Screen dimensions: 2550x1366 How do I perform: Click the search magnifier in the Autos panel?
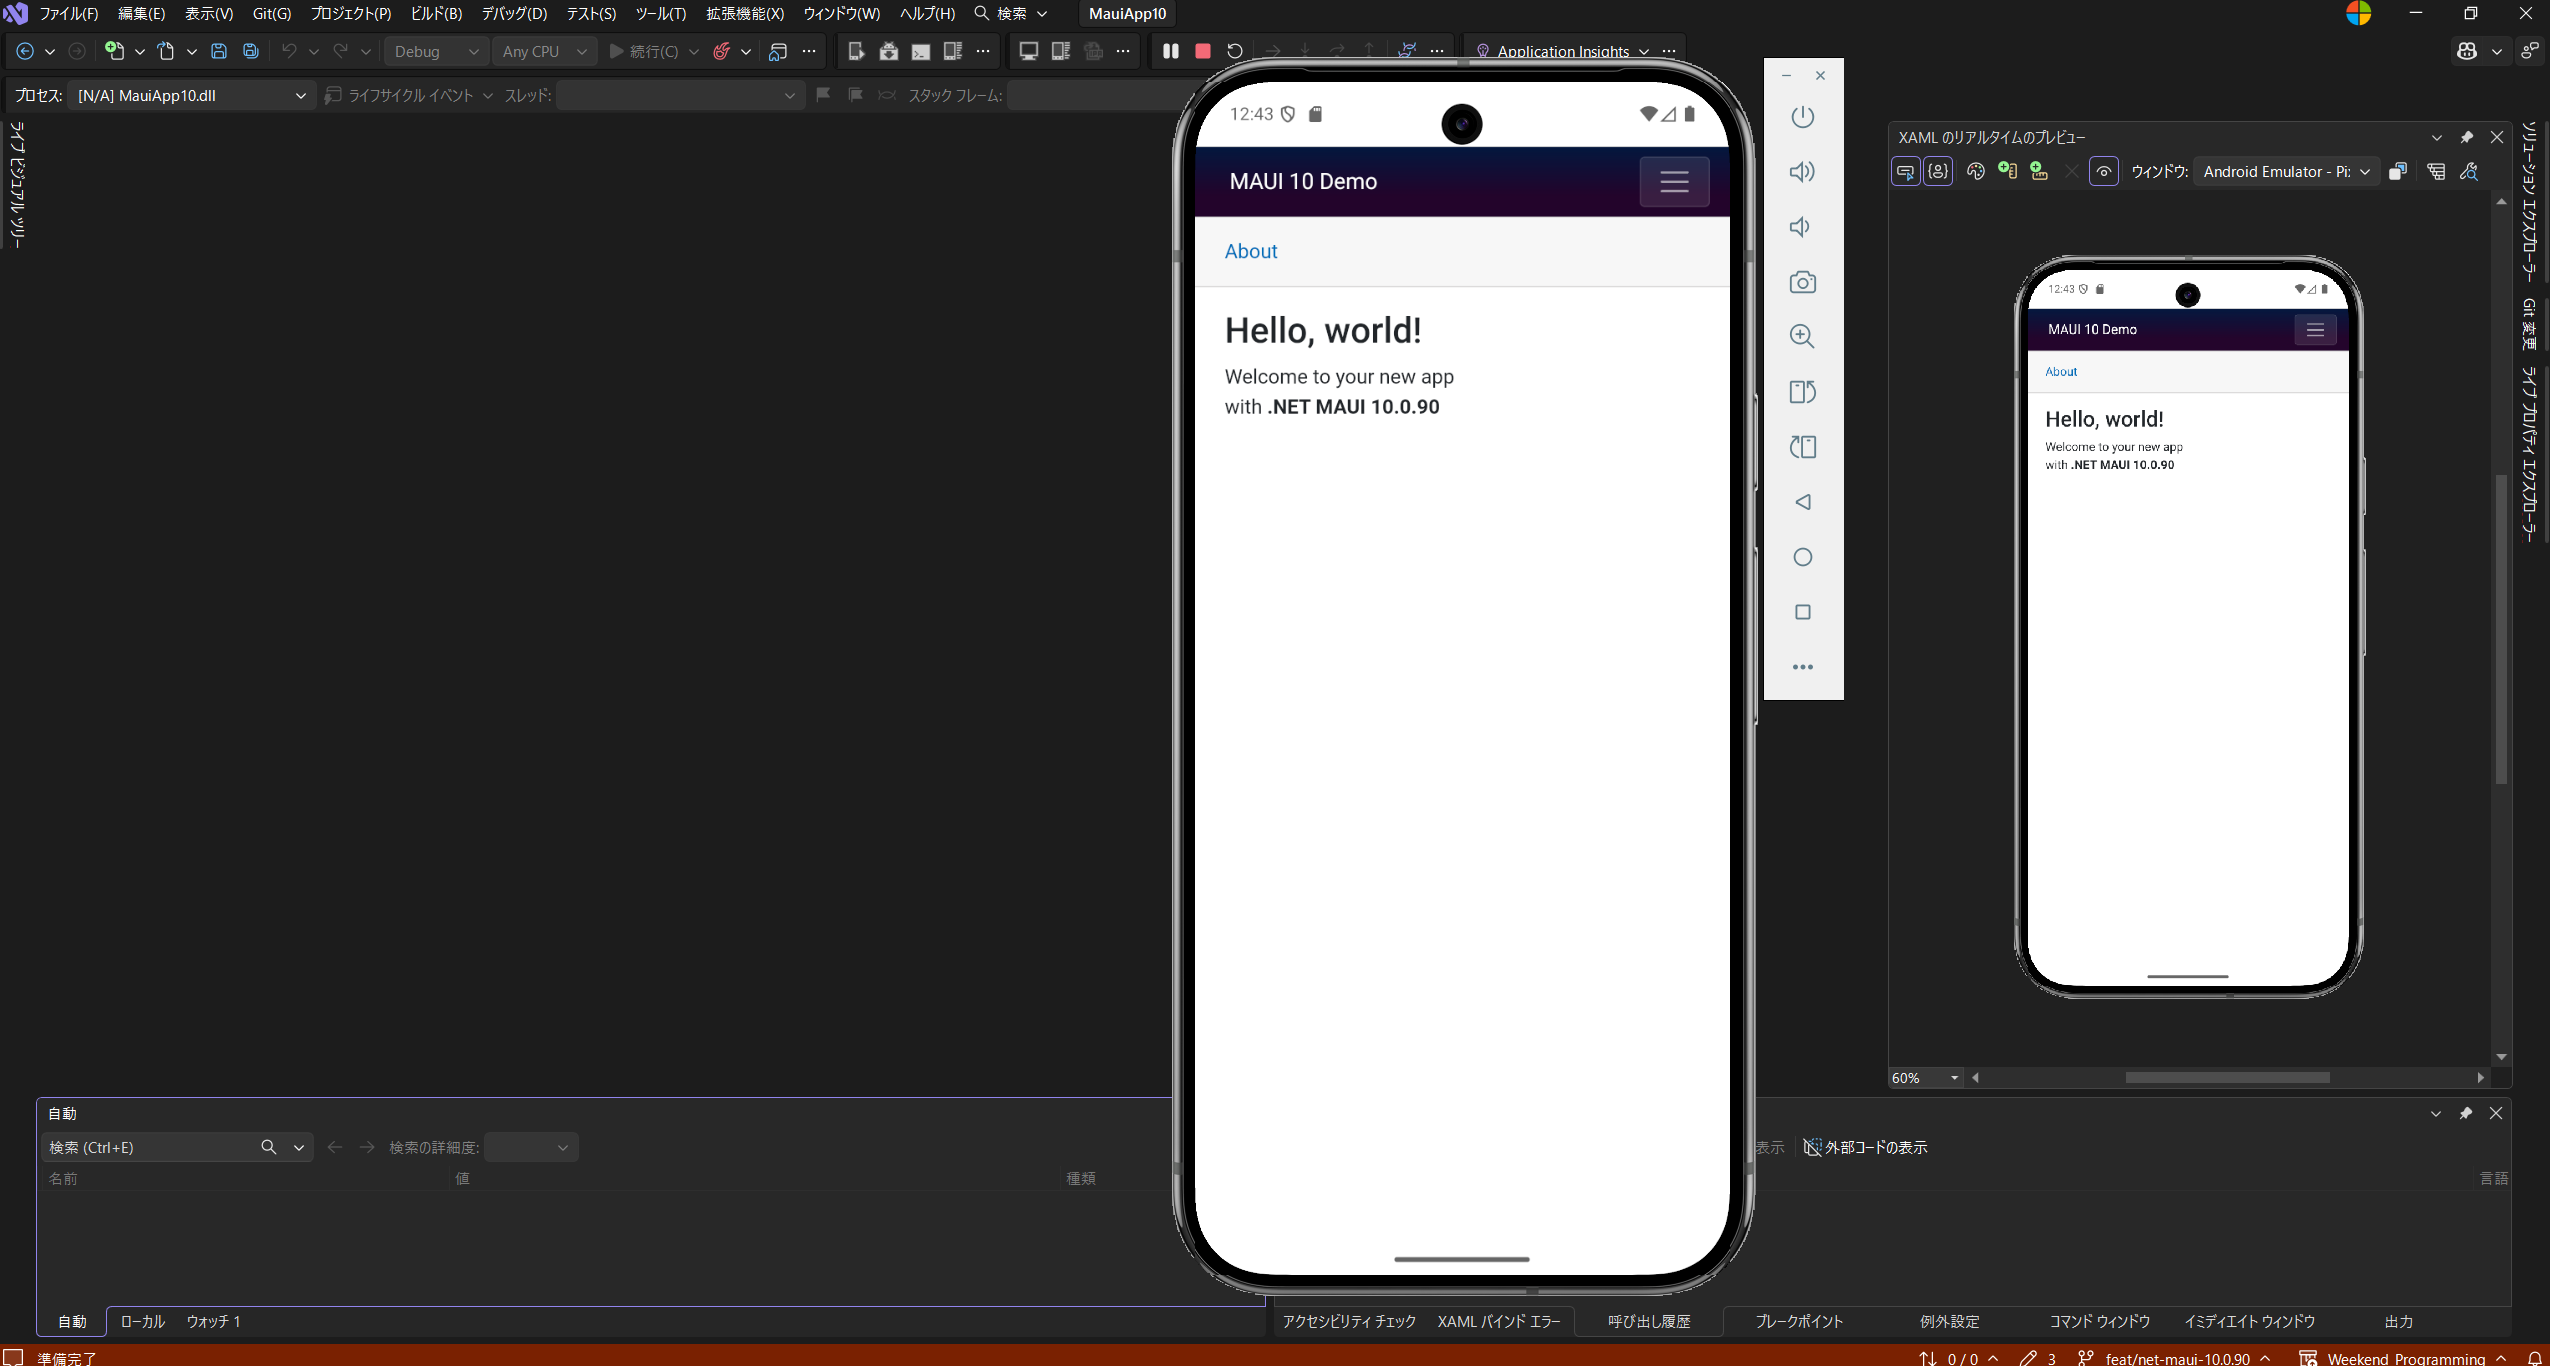(268, 1147)
